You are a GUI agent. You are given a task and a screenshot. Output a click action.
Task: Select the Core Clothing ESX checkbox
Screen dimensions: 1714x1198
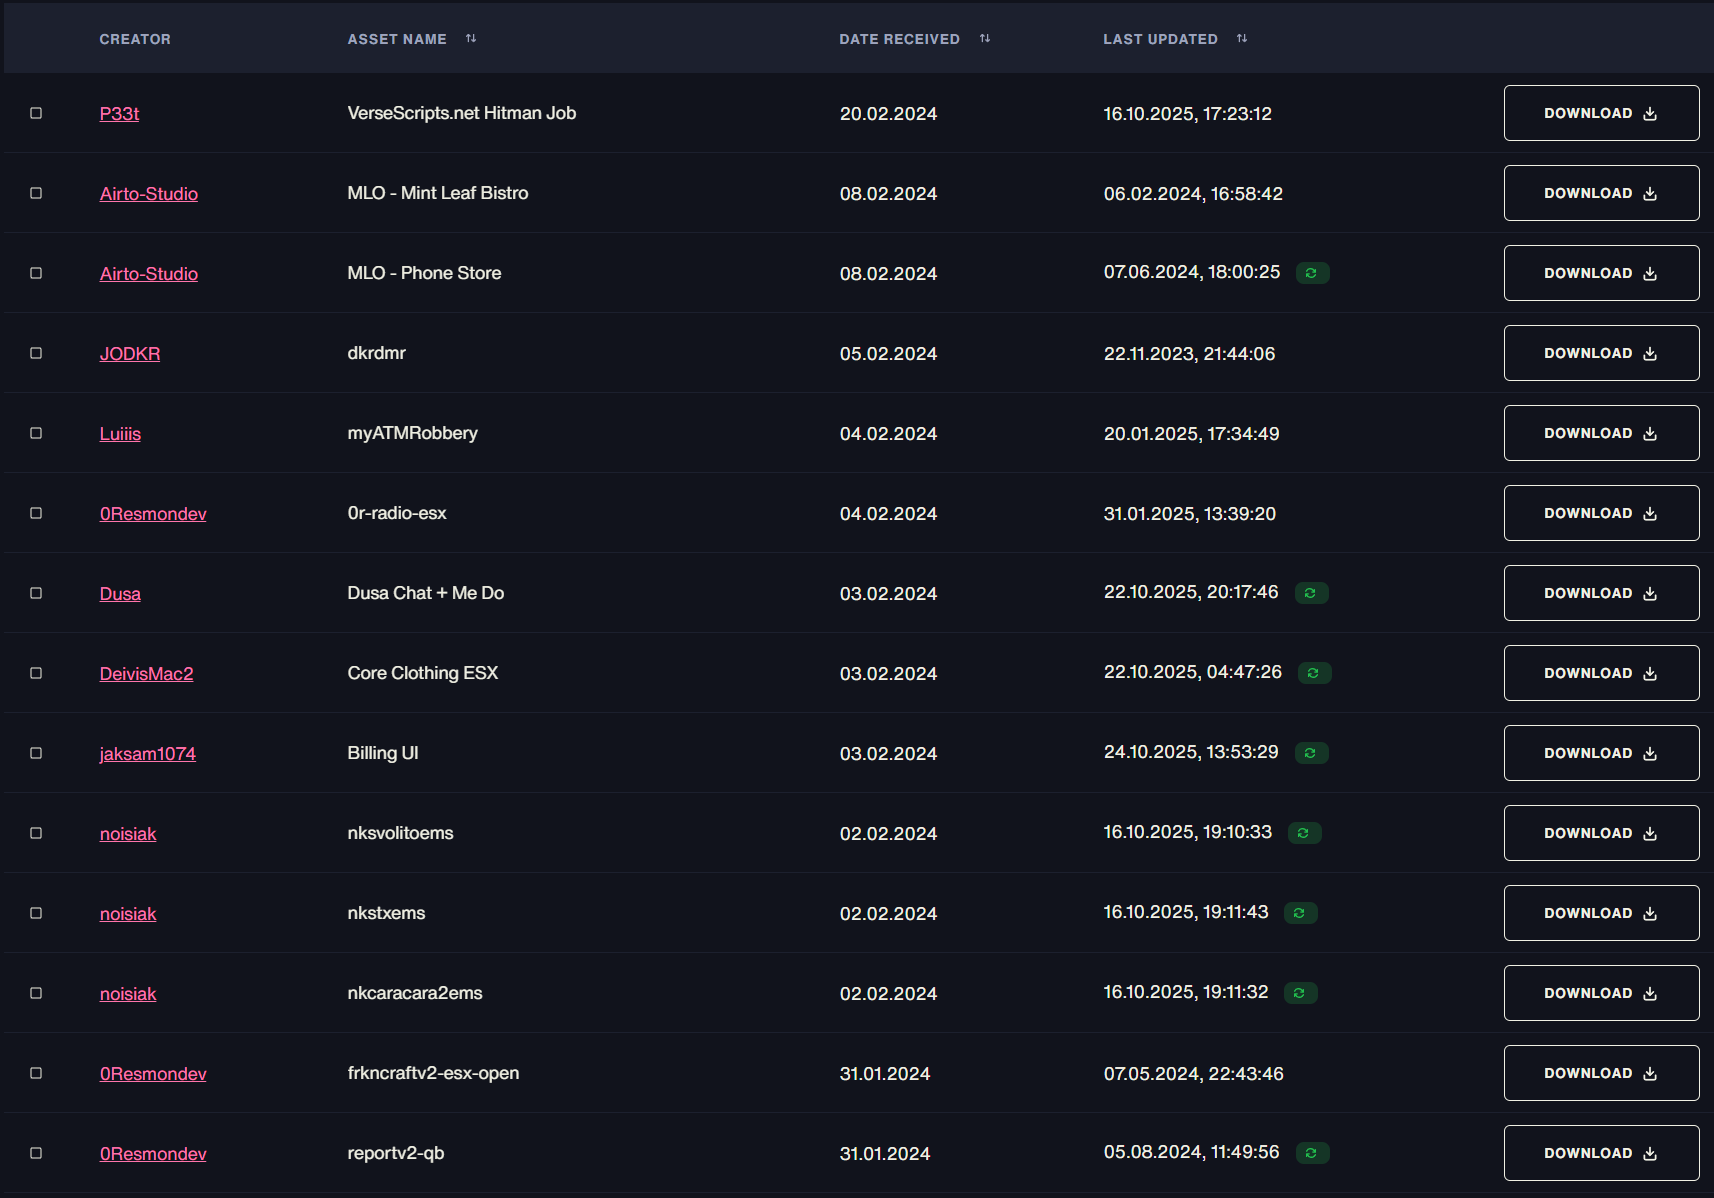[36, 673]
